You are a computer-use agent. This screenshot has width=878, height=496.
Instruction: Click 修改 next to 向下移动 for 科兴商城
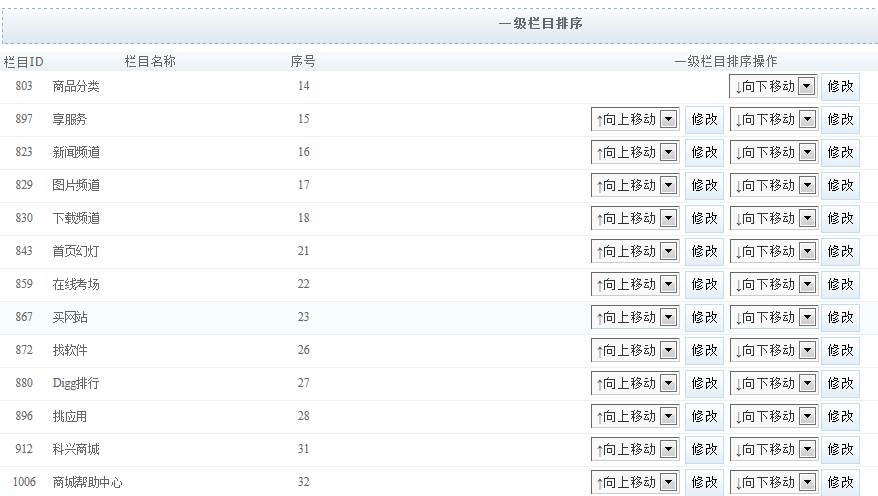point(840,450)
